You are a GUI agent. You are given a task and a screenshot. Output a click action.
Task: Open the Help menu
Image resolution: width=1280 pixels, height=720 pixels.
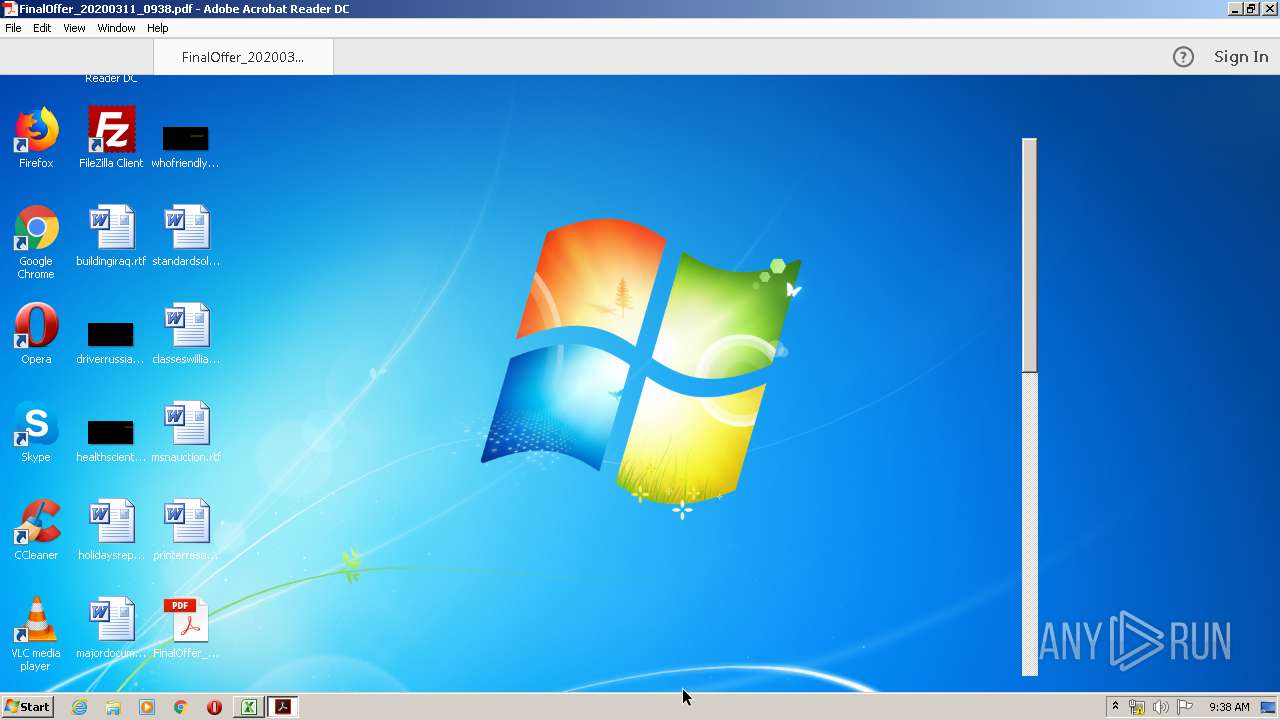(158, 28)
